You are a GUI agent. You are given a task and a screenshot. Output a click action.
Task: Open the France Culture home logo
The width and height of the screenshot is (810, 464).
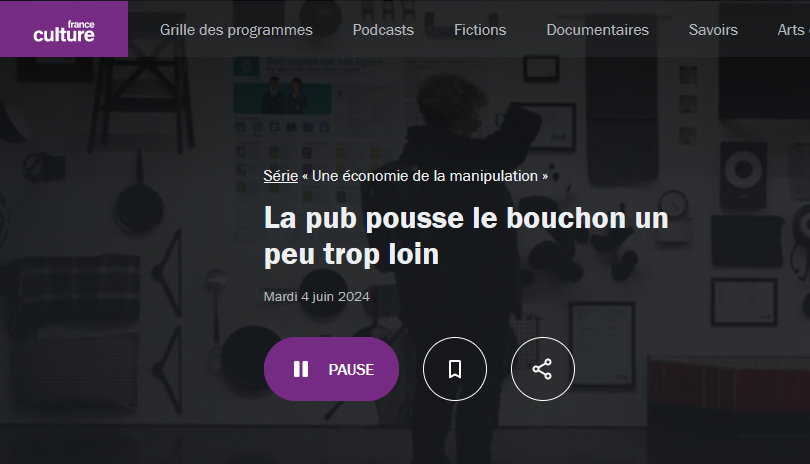(x=64, y=29)
